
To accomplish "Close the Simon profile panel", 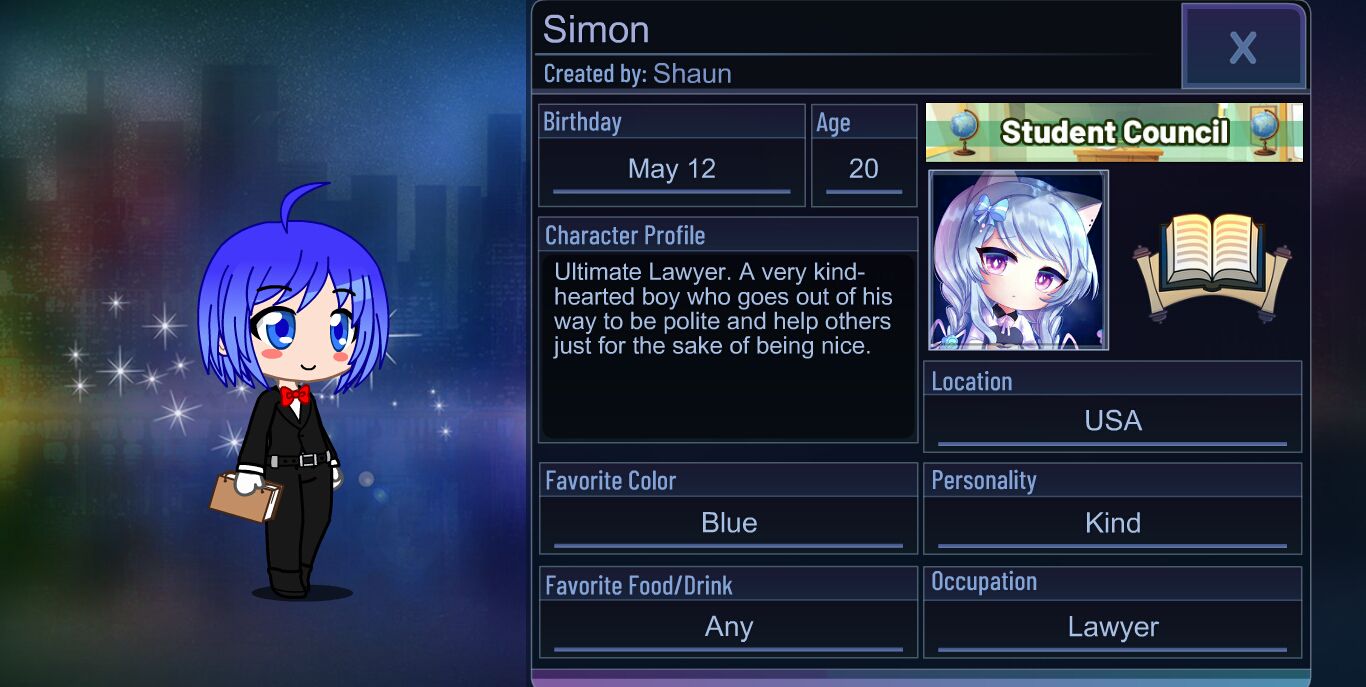I will coord(1243,47).
